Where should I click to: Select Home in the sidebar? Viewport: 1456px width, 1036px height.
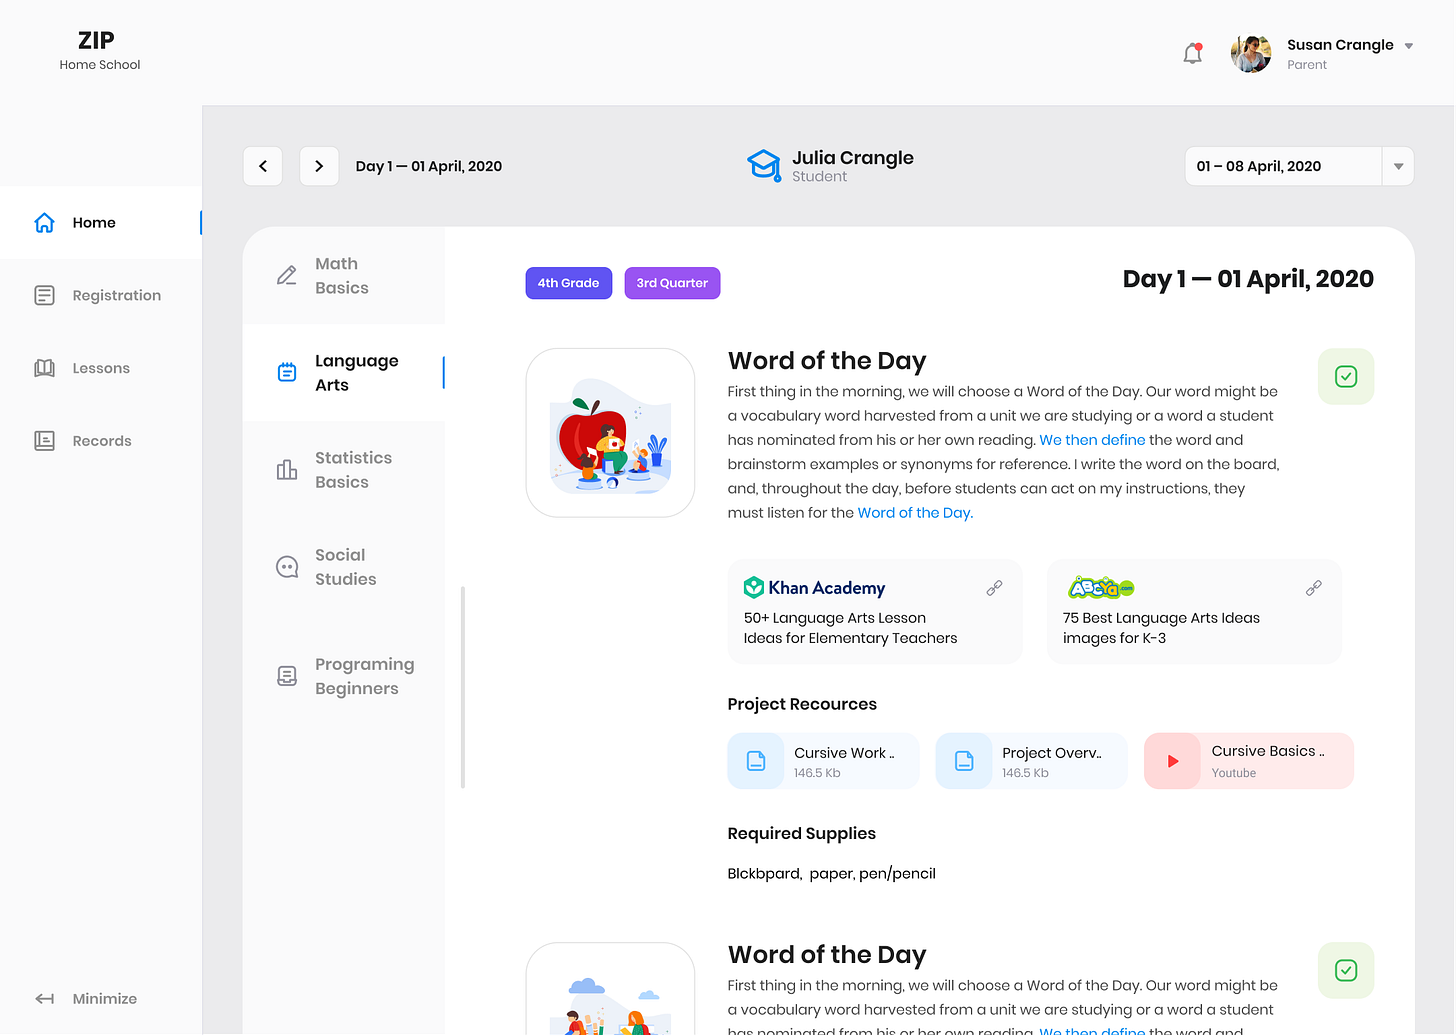point(101,222)
